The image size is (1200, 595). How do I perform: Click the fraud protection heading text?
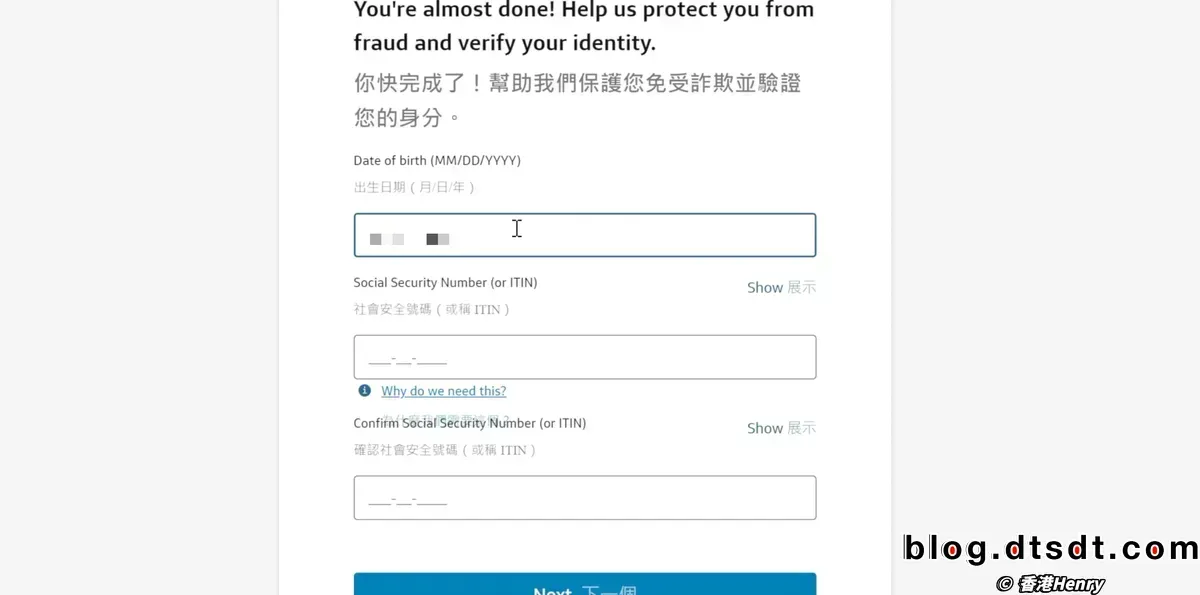click(x=584, y=27)
